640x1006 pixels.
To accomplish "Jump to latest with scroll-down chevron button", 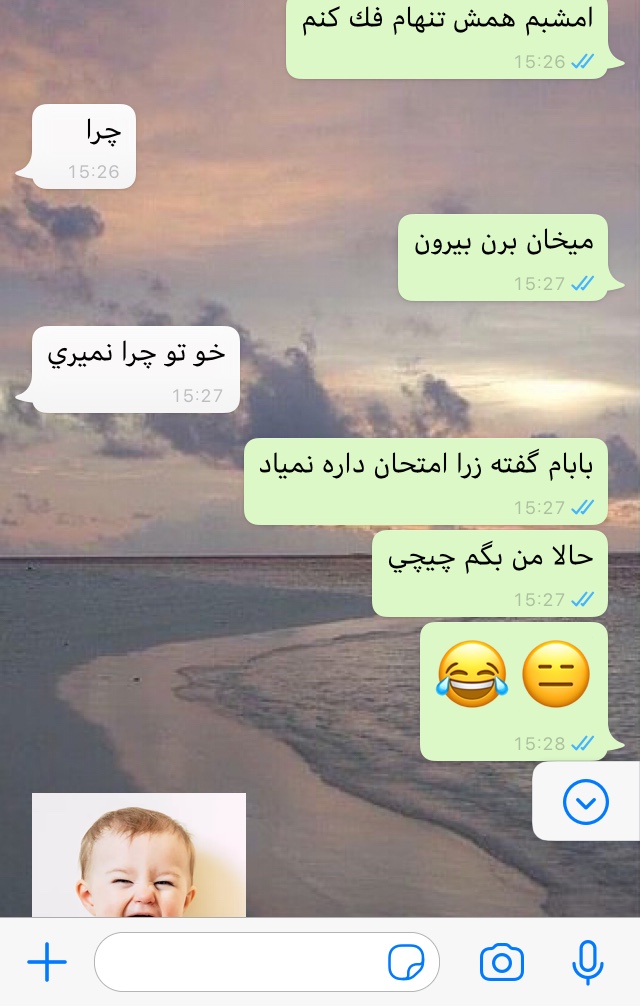I will 585,801.
